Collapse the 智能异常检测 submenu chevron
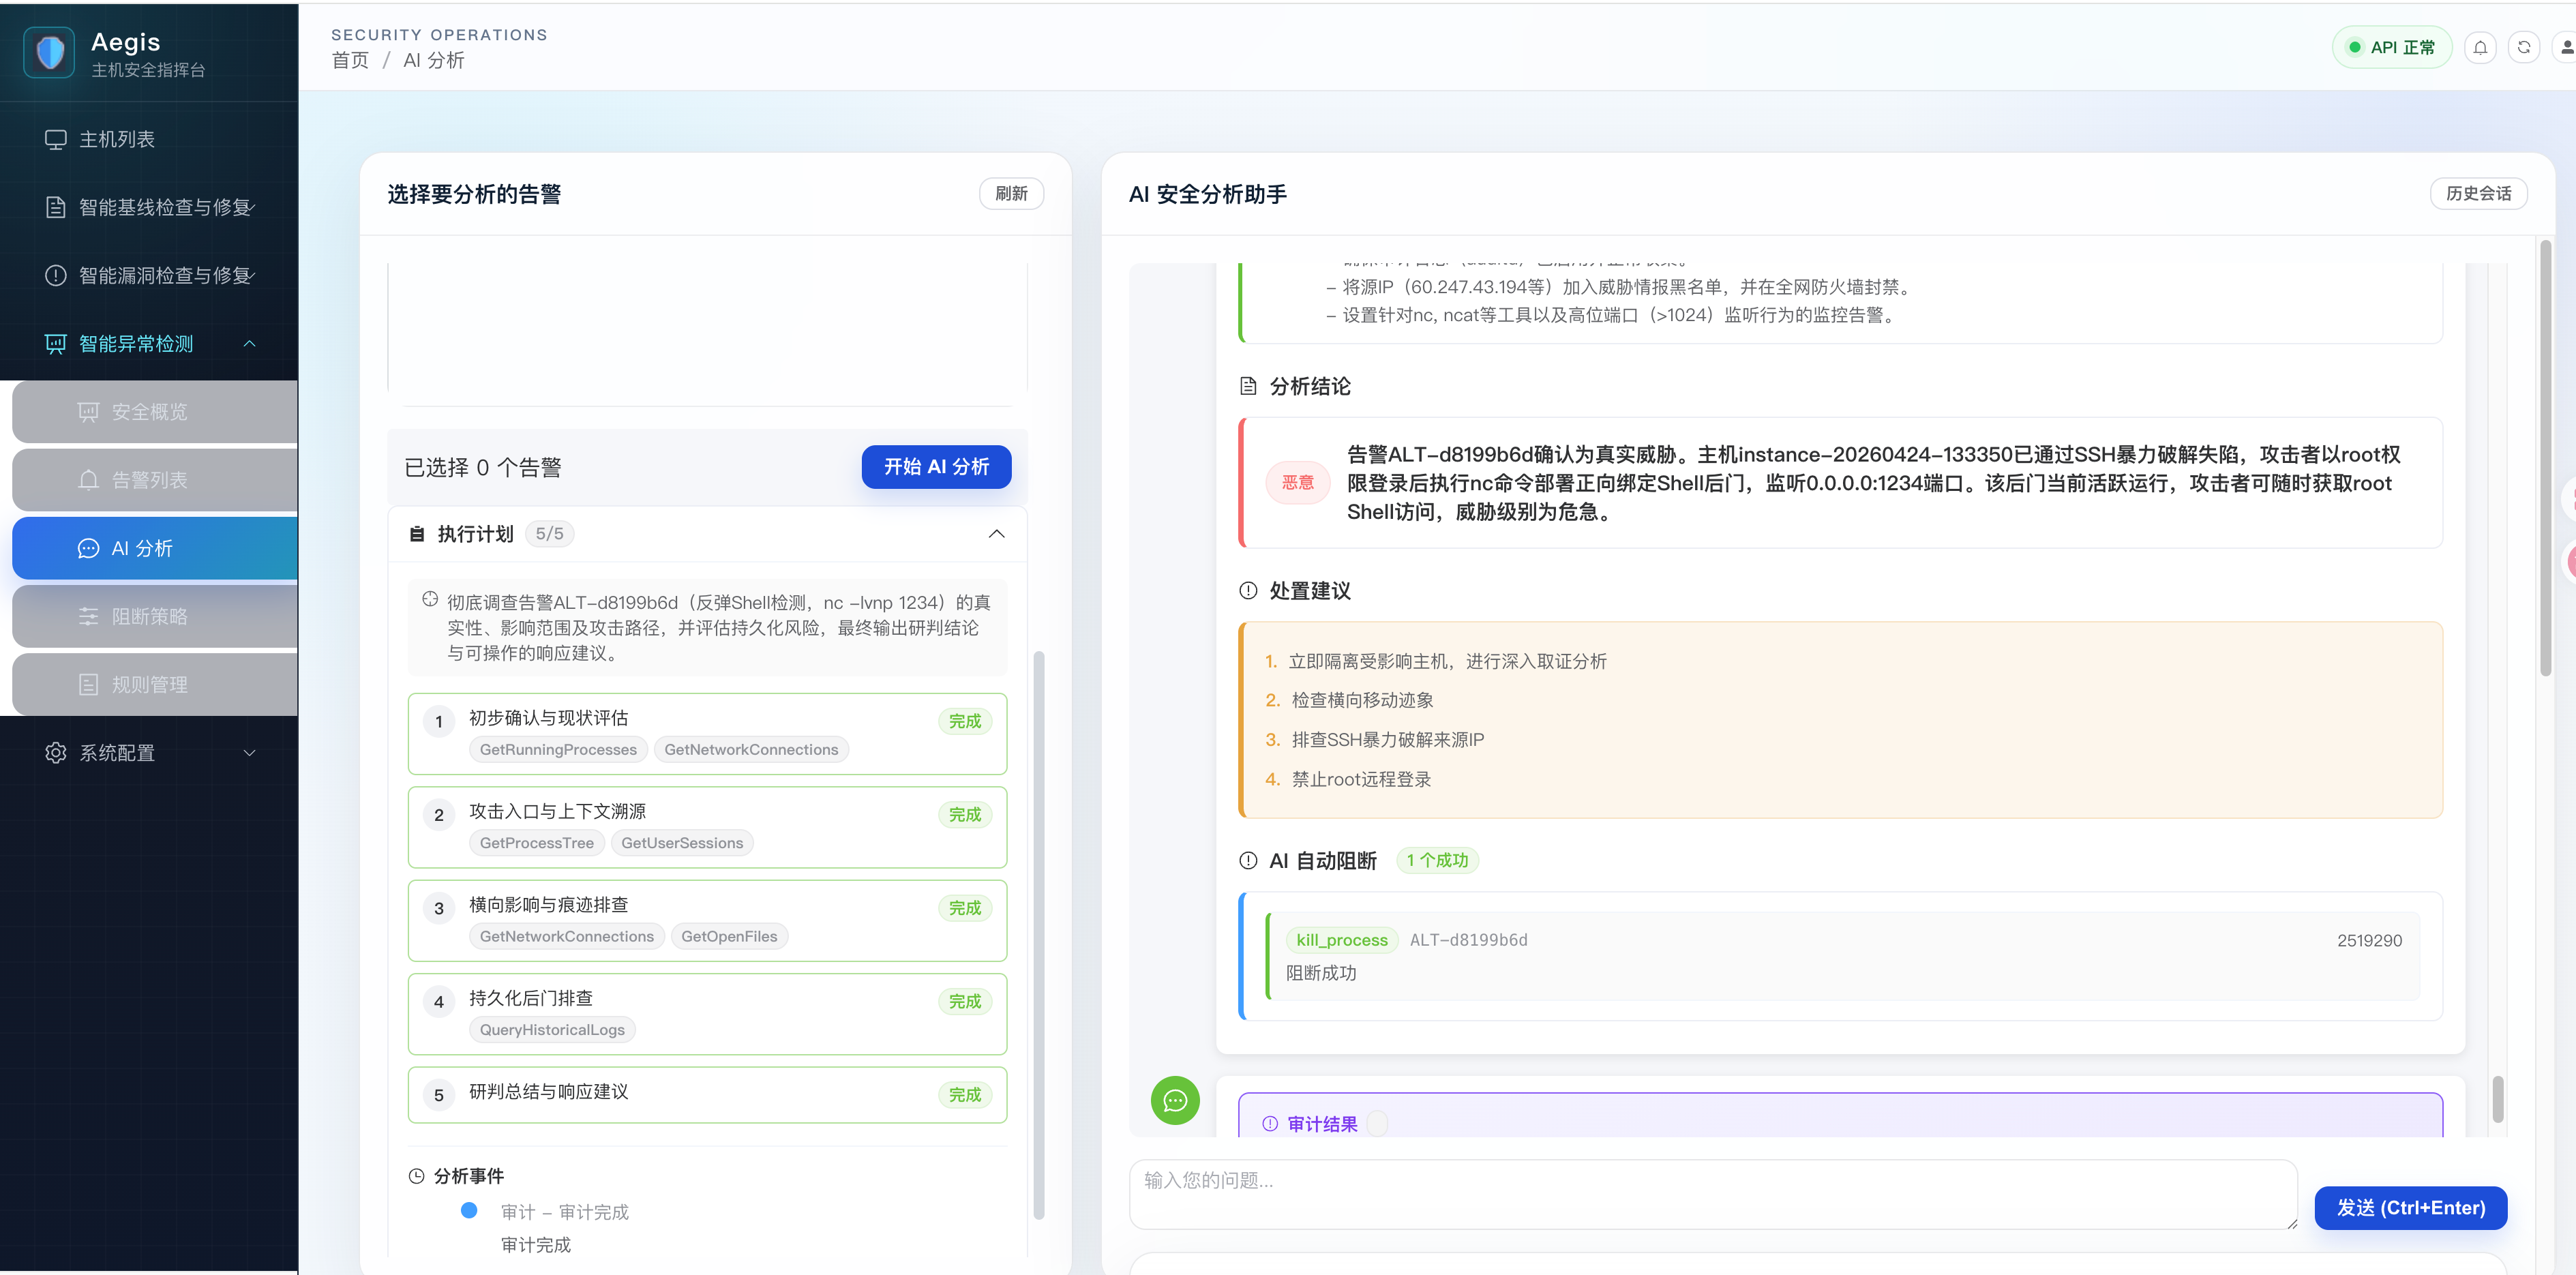This screenshot has width=2576, height=1275. click(x=250, y=344)
